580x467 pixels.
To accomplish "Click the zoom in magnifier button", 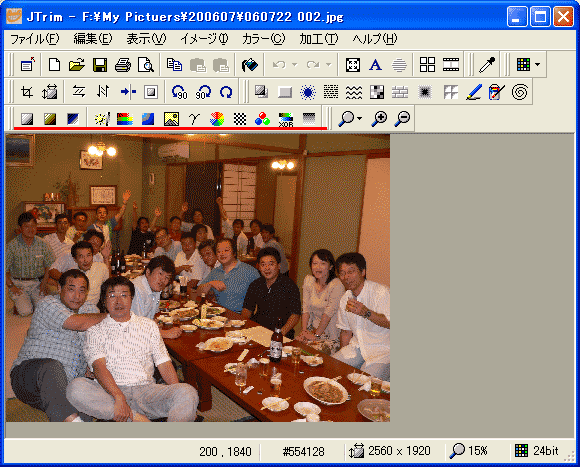I will pos(380,119).
